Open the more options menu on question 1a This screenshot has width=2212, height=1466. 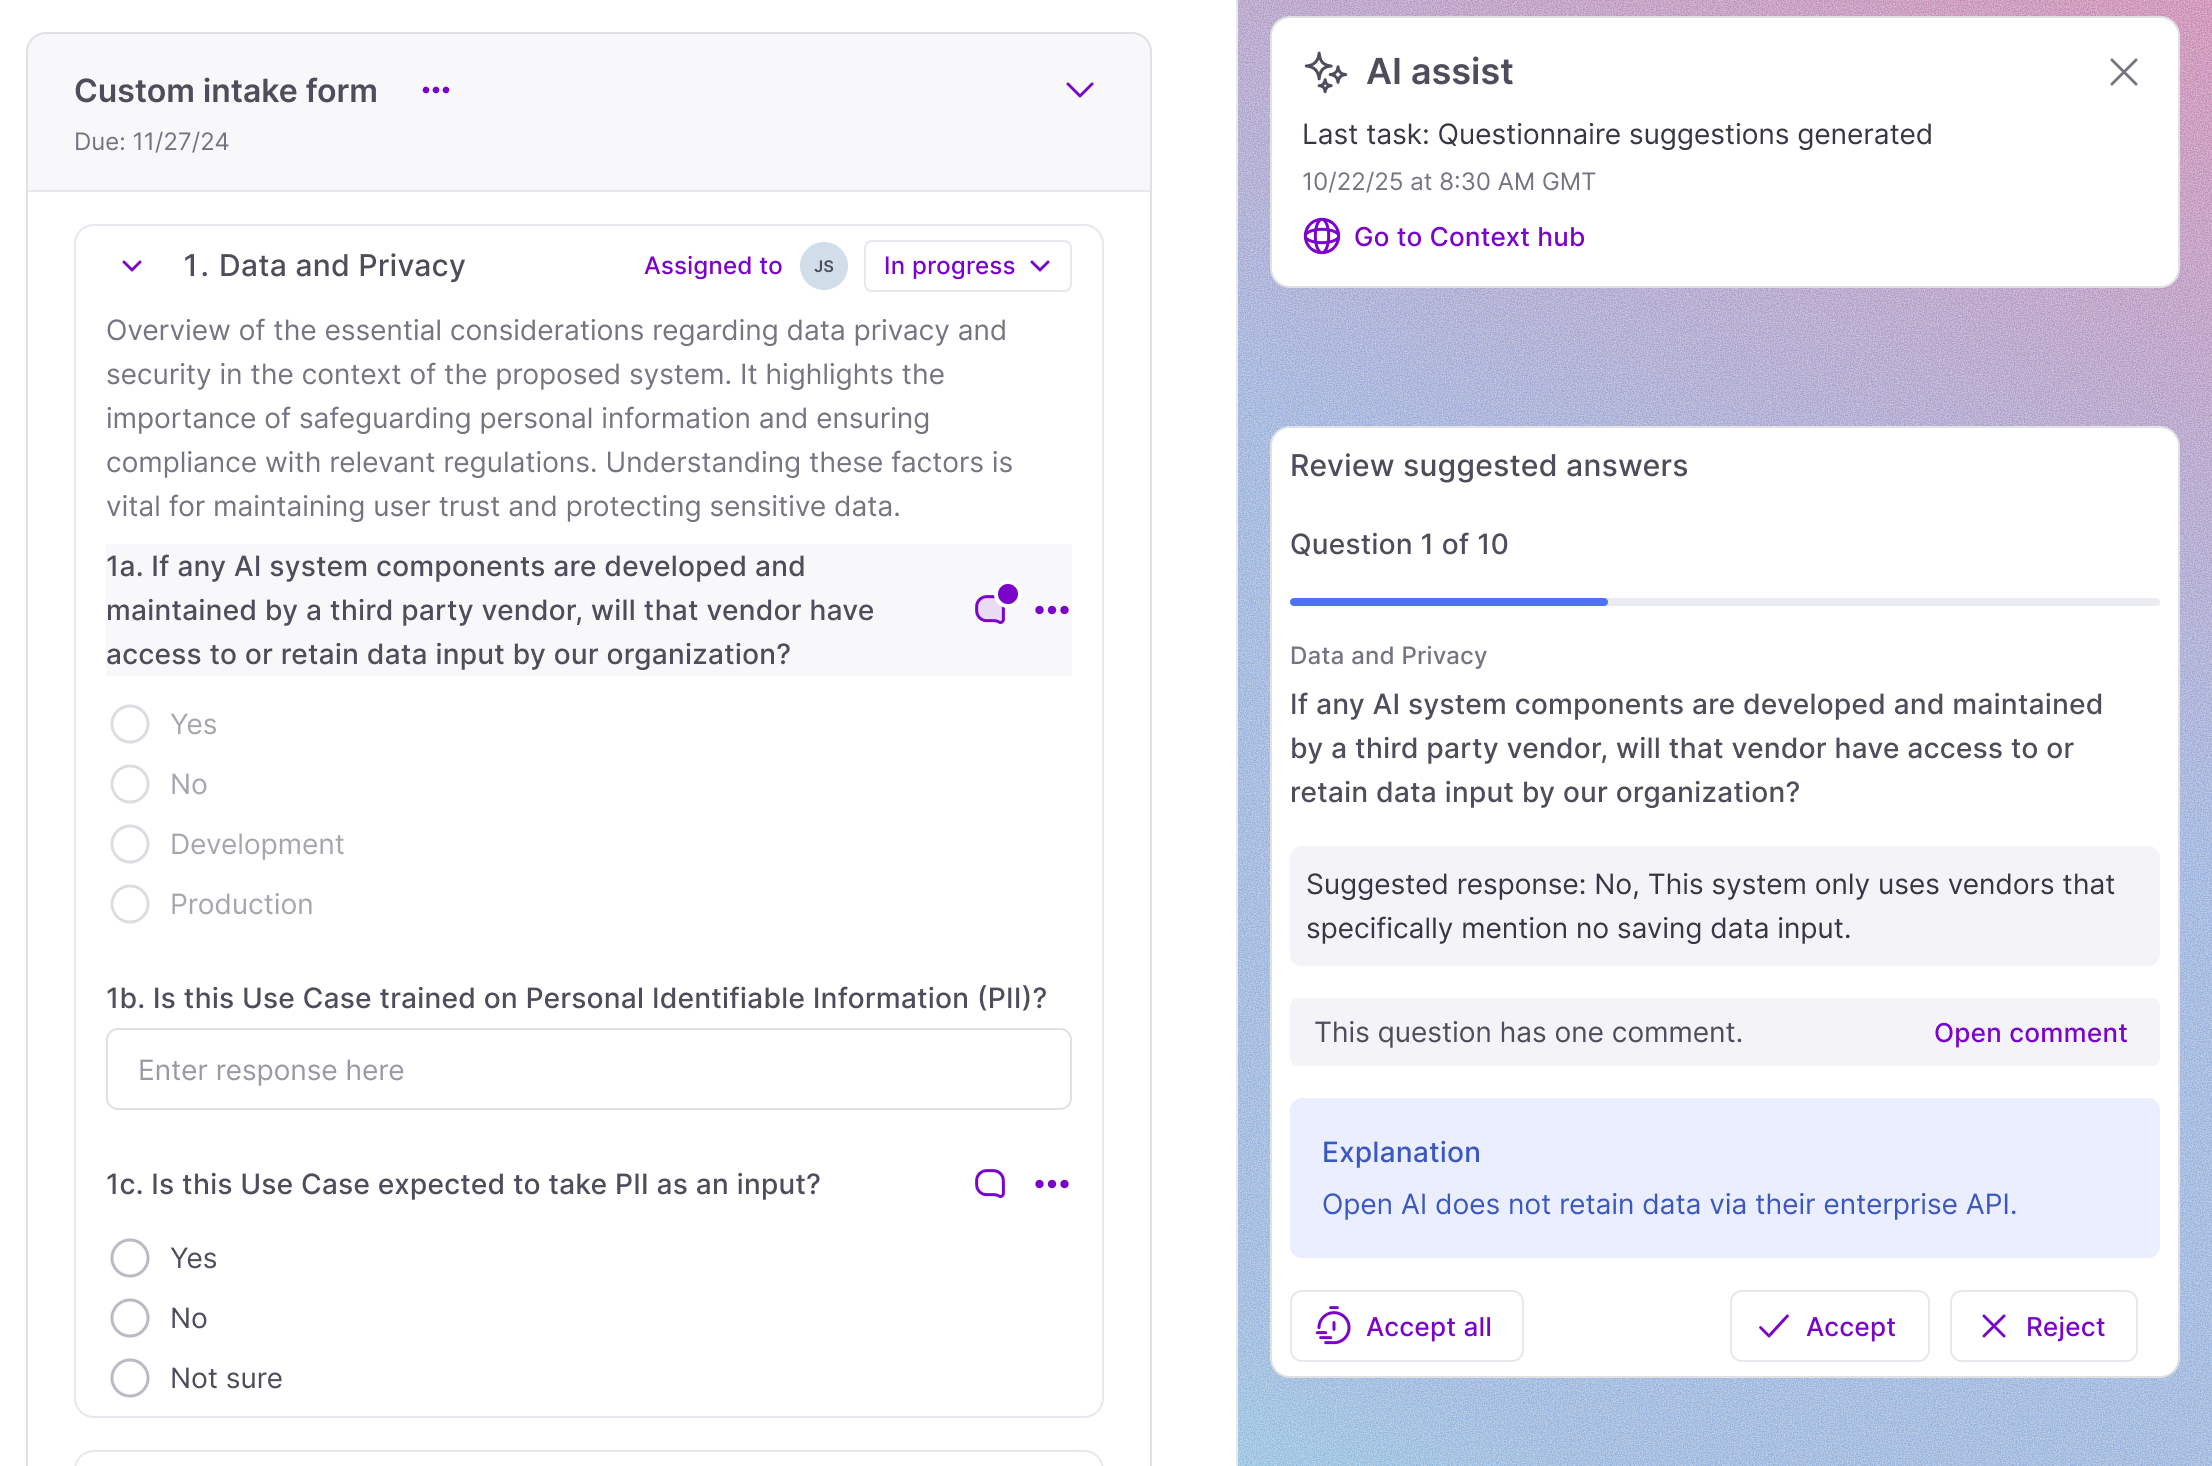1052,610
